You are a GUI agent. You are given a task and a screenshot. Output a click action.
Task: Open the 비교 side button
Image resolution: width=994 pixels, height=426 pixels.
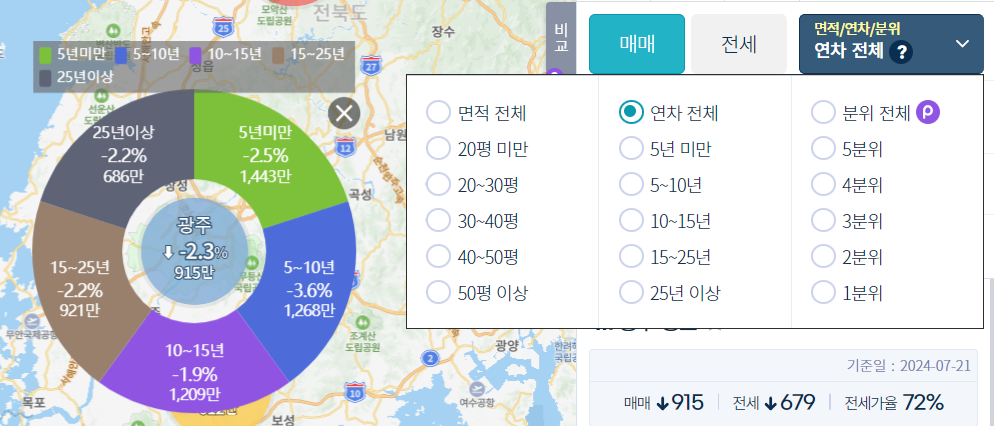click(x=561, y=39)
